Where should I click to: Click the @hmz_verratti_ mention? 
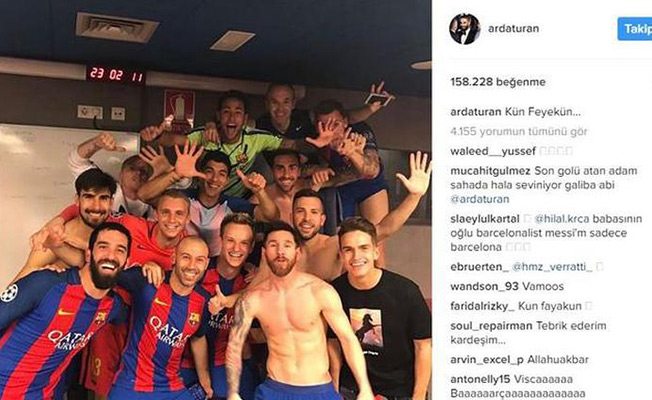(x=552, y=267)
